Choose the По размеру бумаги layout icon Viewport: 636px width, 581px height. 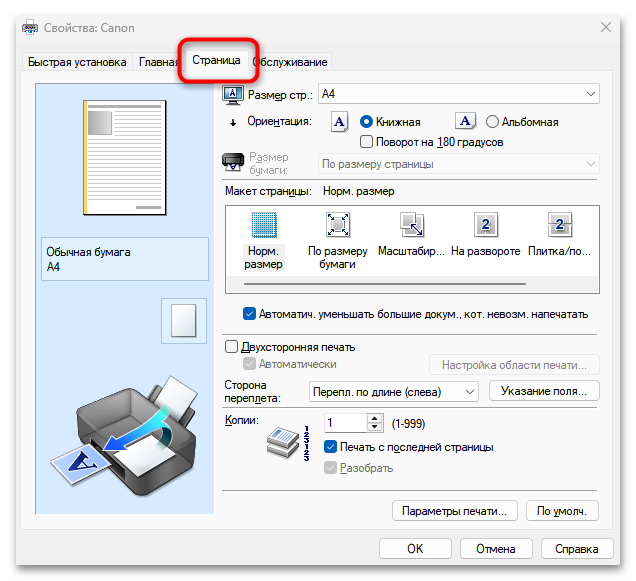coord(338,226)
